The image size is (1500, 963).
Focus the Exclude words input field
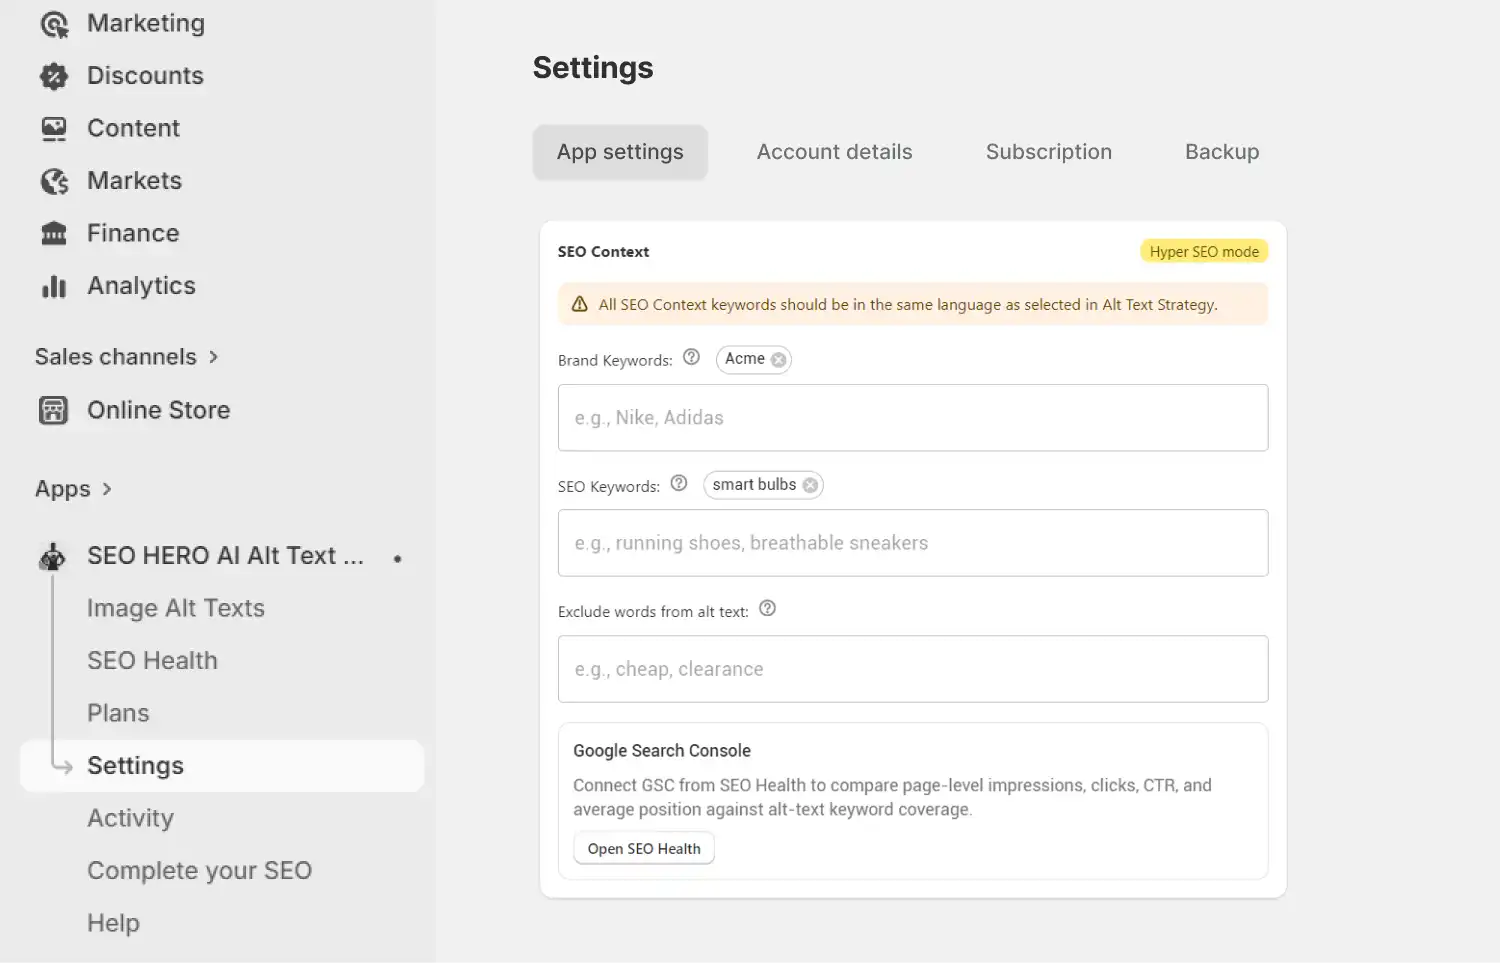913,669
